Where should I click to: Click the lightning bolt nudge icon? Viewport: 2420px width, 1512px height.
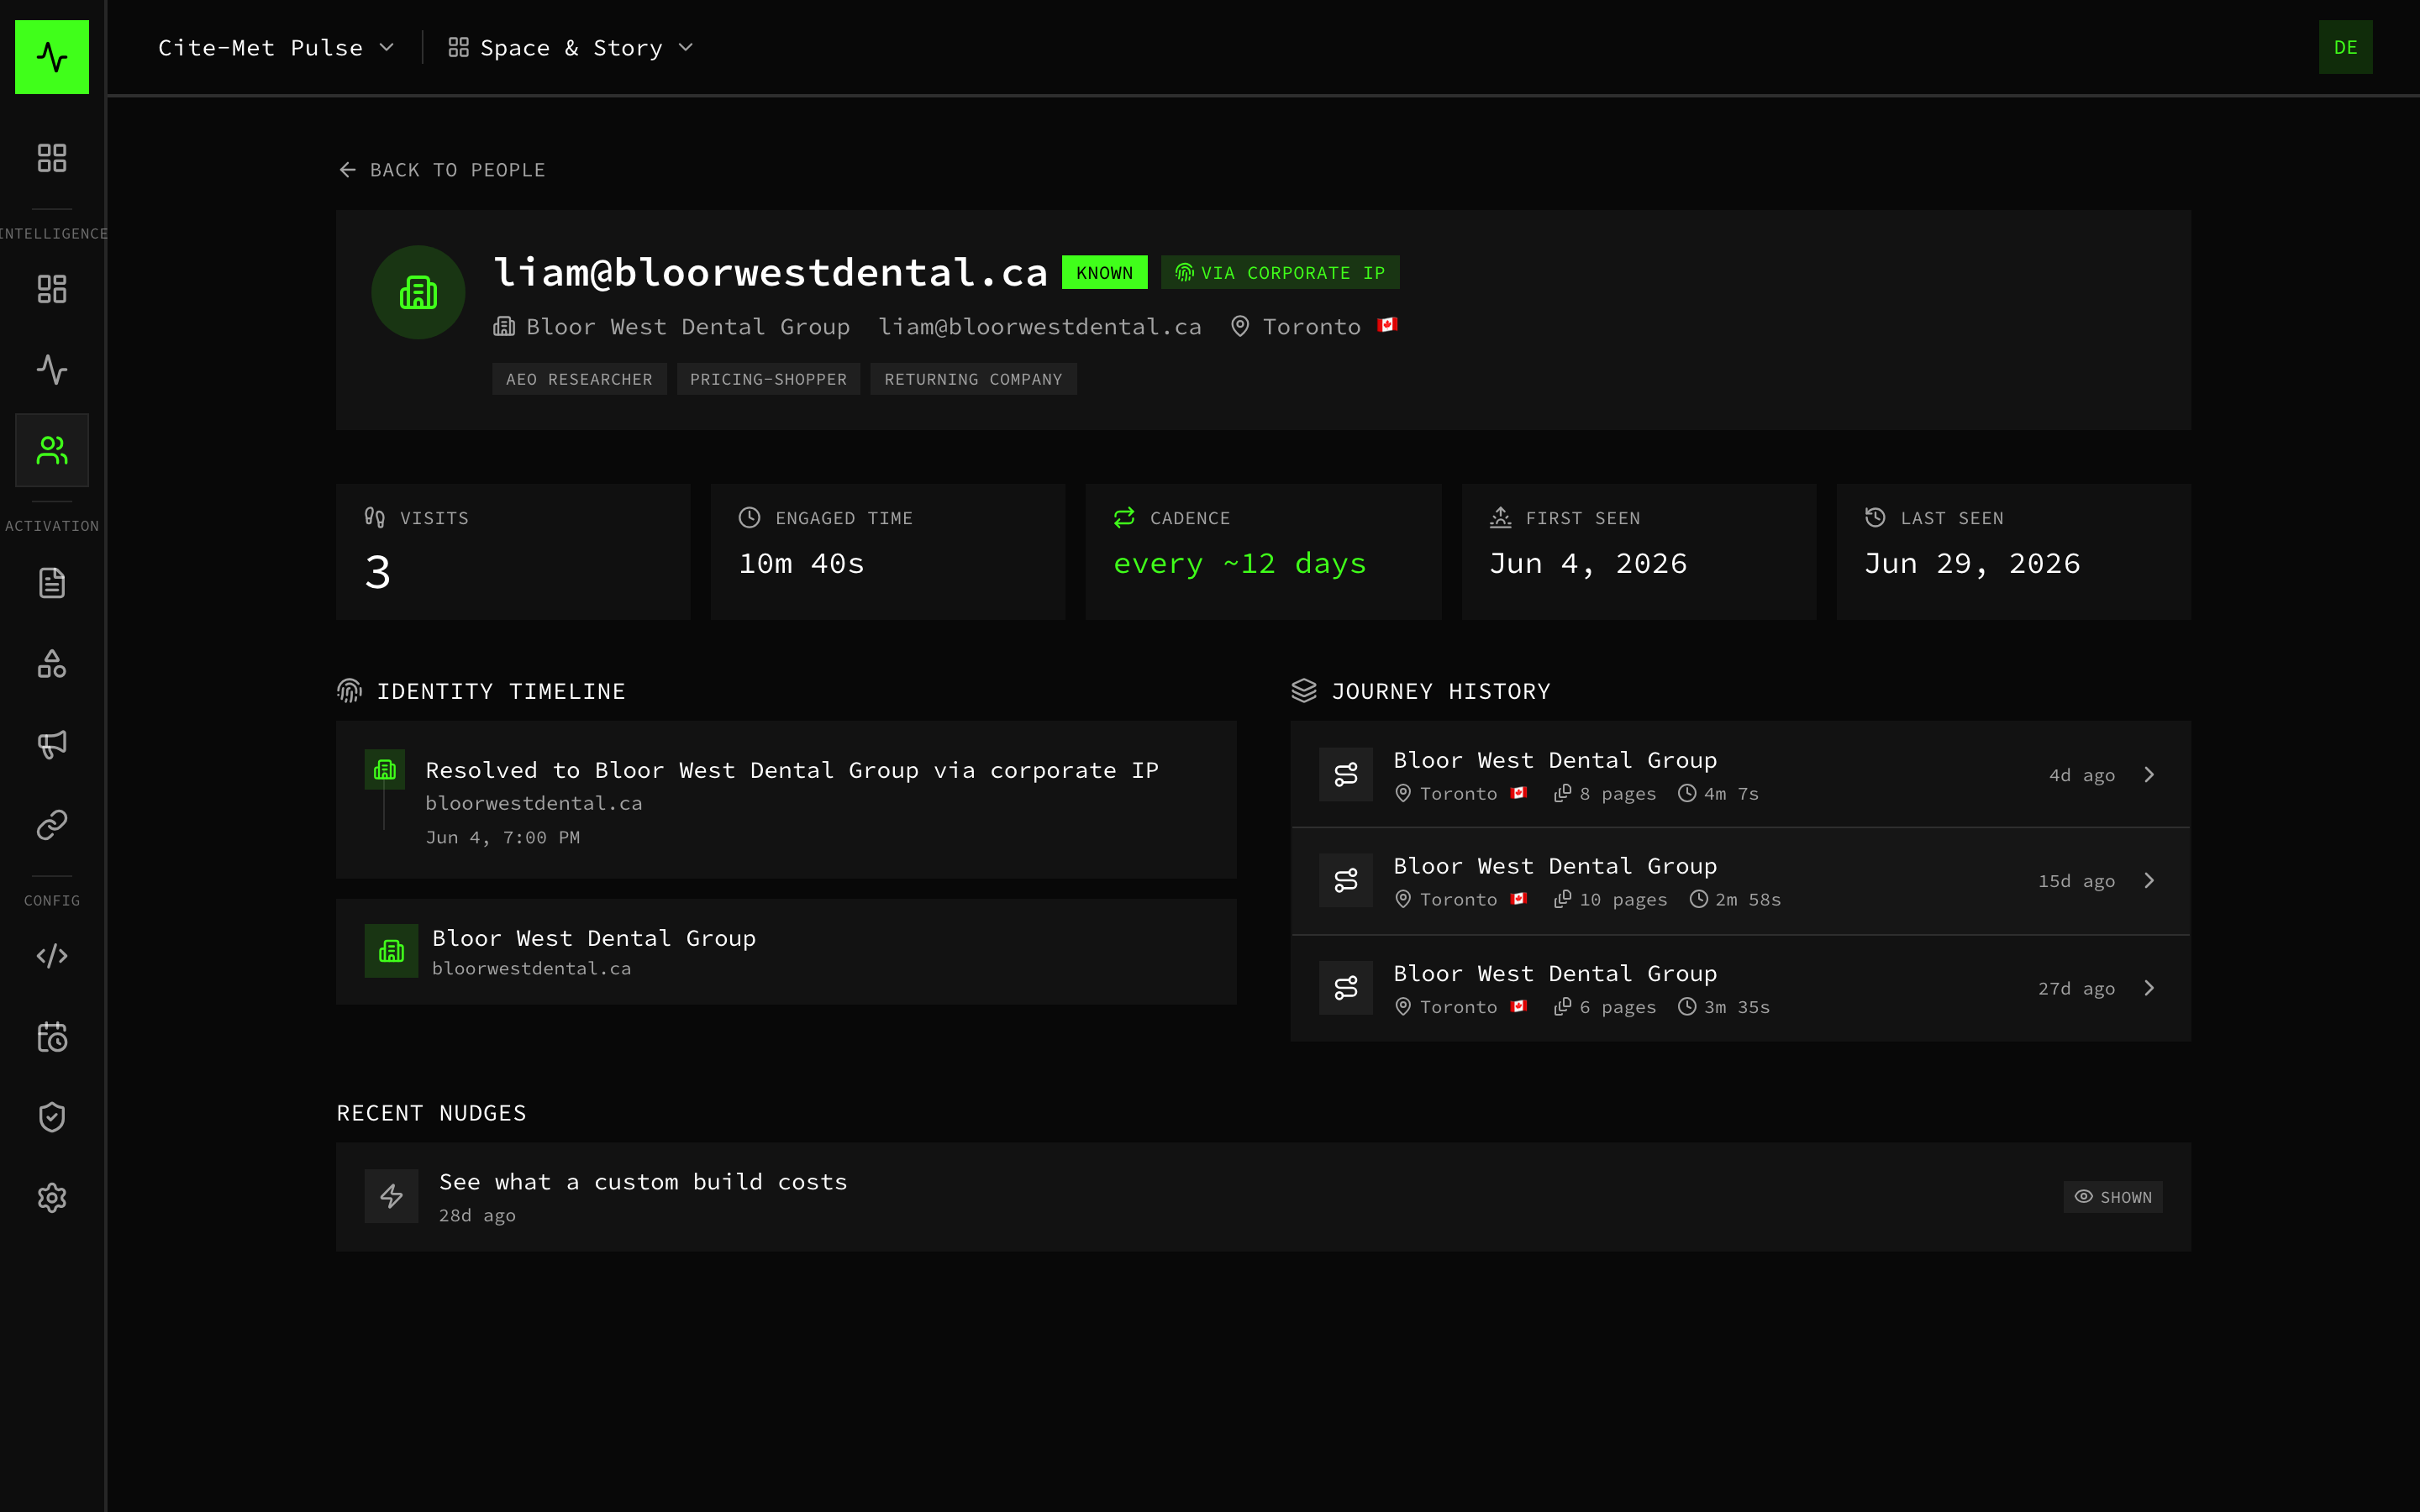pos(391,1197)
